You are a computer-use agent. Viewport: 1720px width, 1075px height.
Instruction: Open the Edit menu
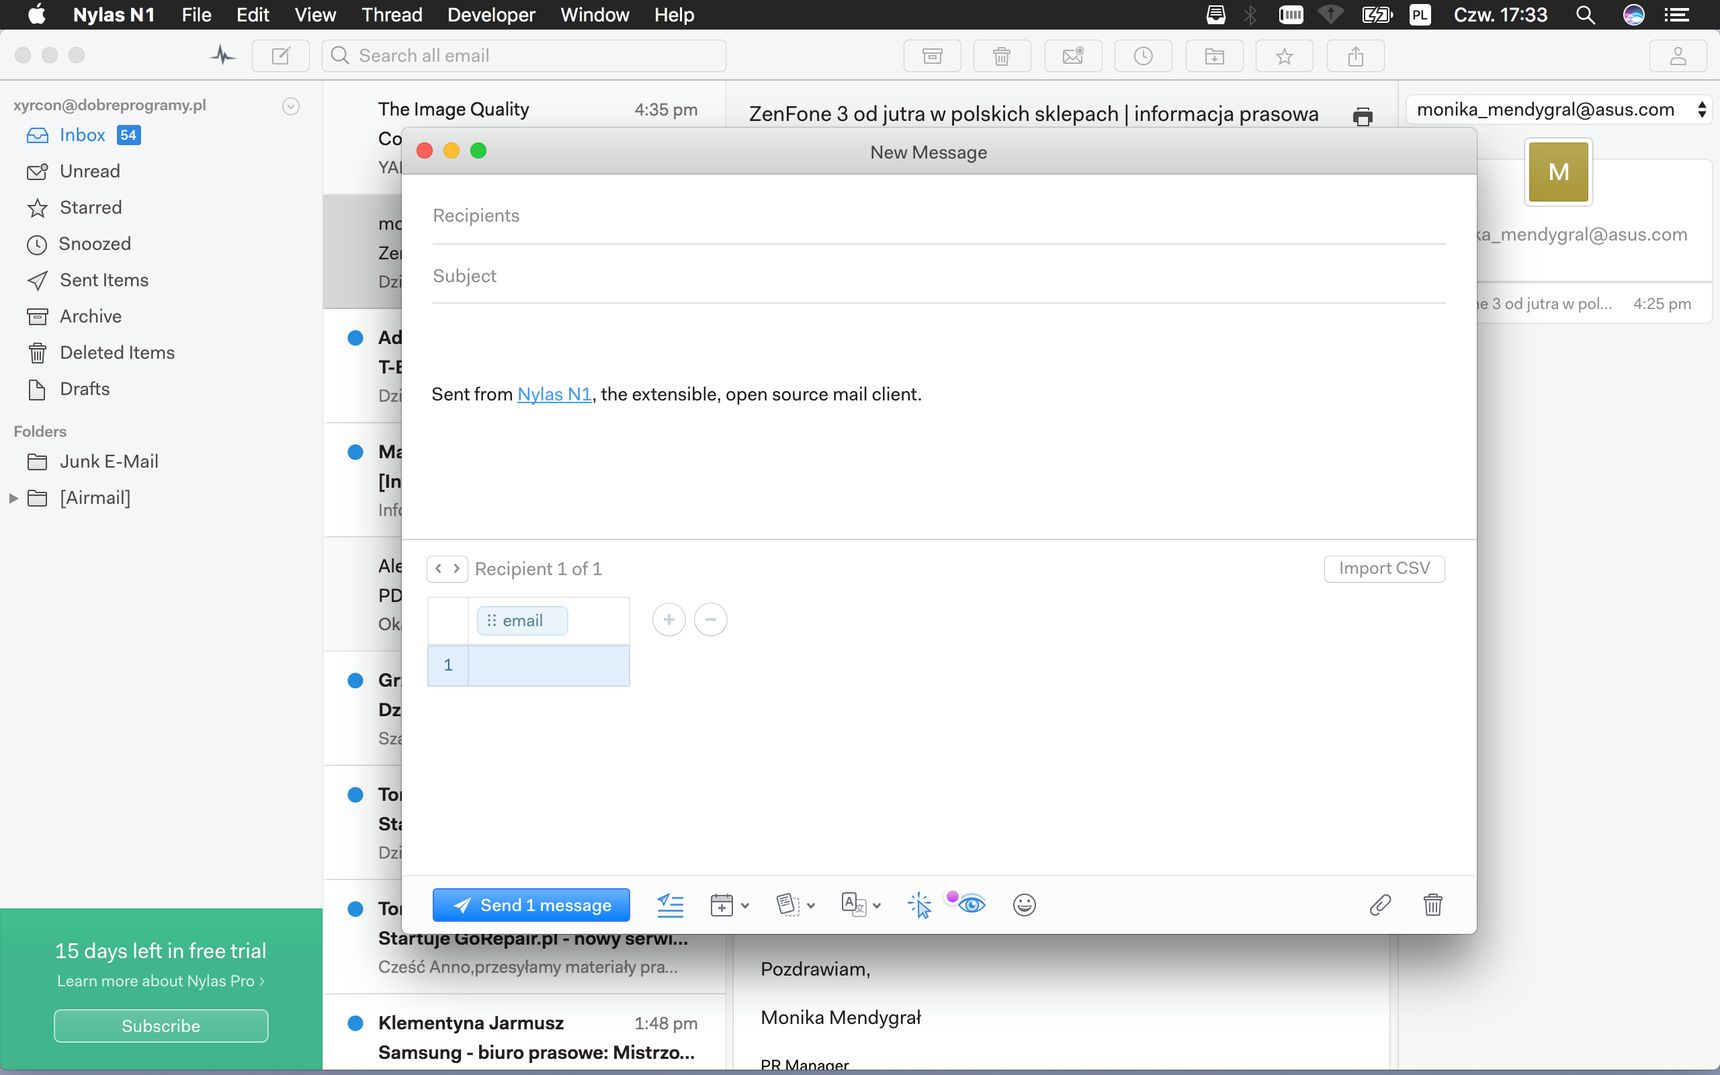click(x=253, y=15)
